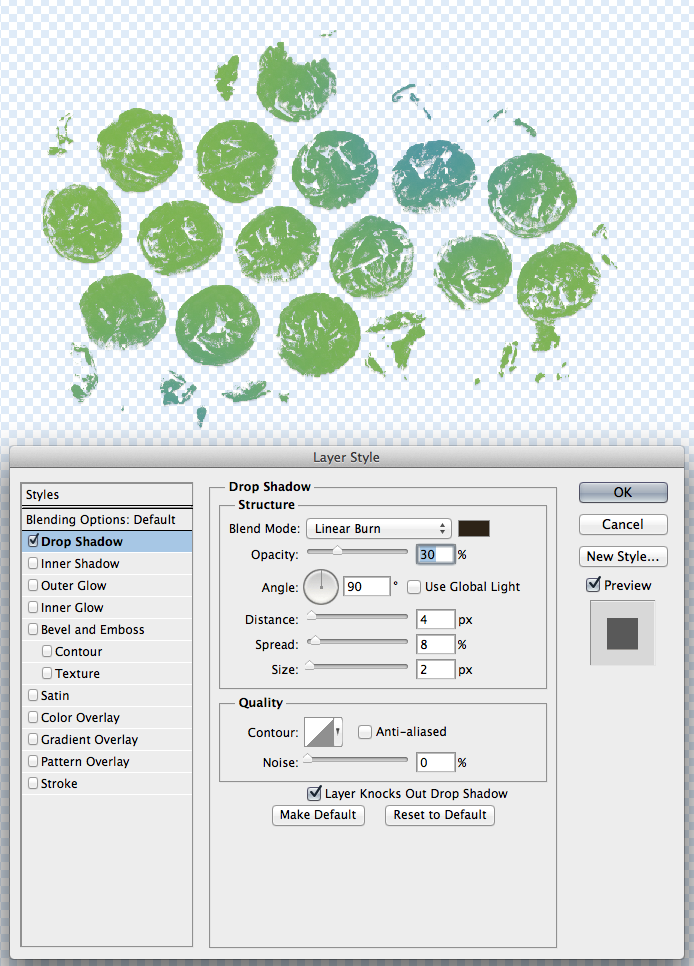694x966 pixels.
Task: Select the Styles header row
Action: click(107, 495)
